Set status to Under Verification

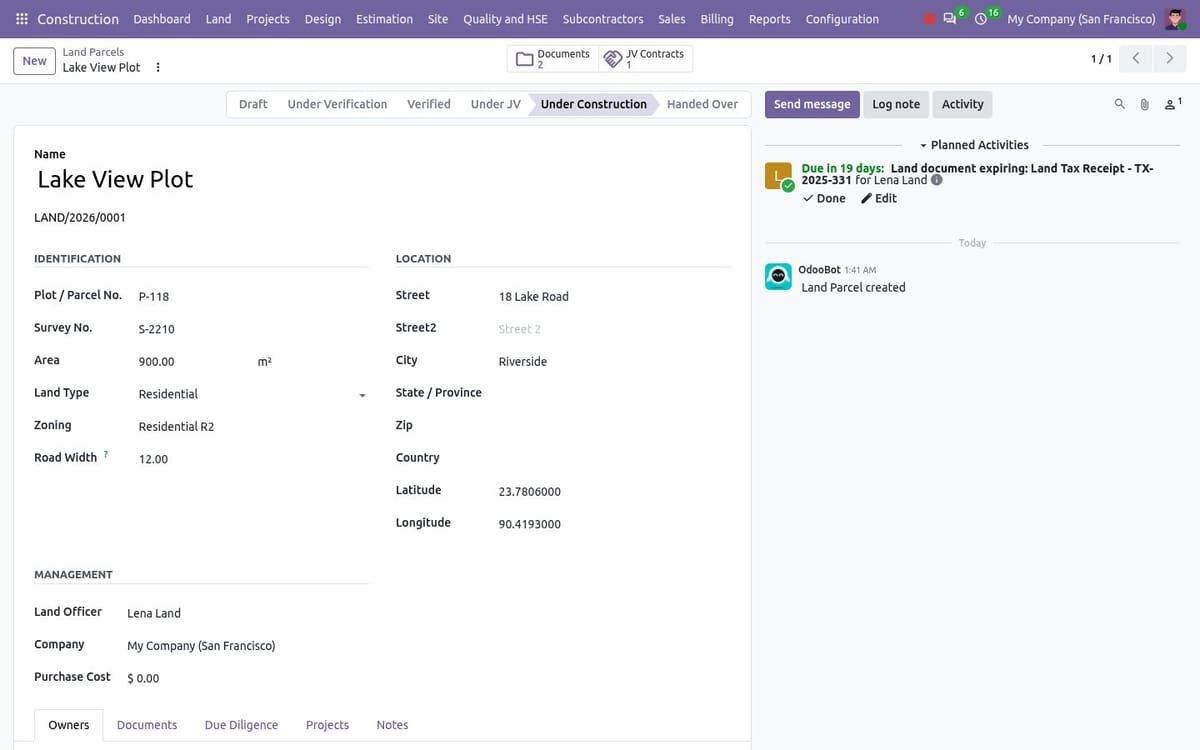pyautogui.click(x=337, y=104)
